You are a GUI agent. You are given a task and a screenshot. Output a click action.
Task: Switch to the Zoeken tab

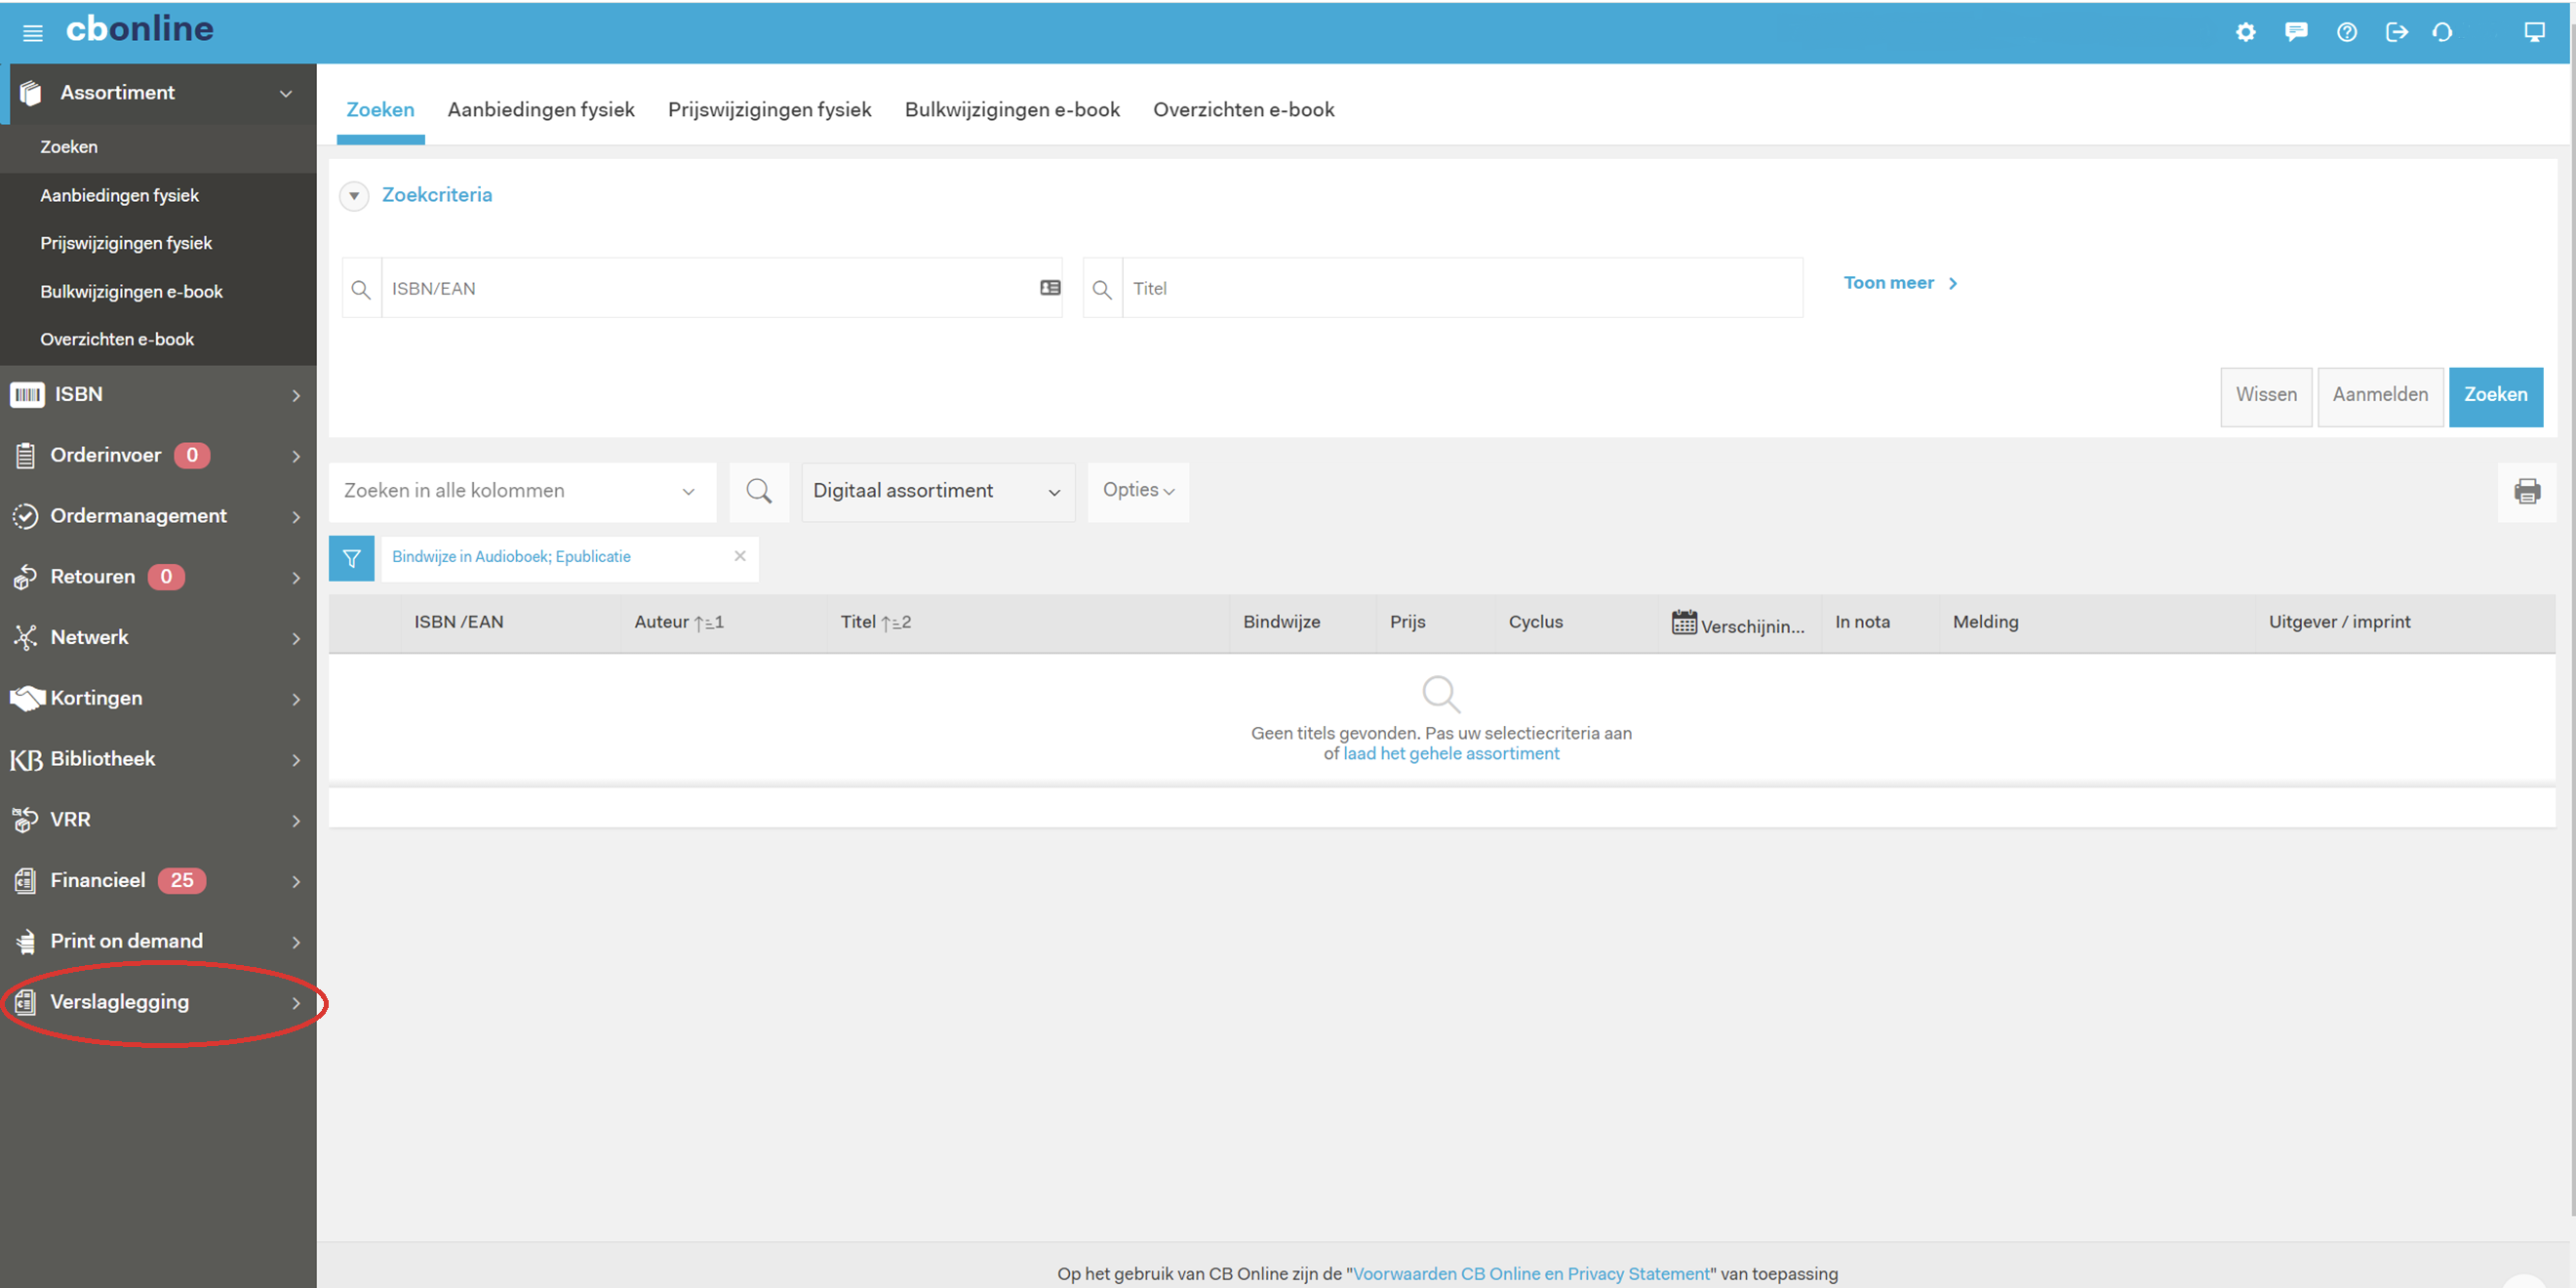point(380,110)
